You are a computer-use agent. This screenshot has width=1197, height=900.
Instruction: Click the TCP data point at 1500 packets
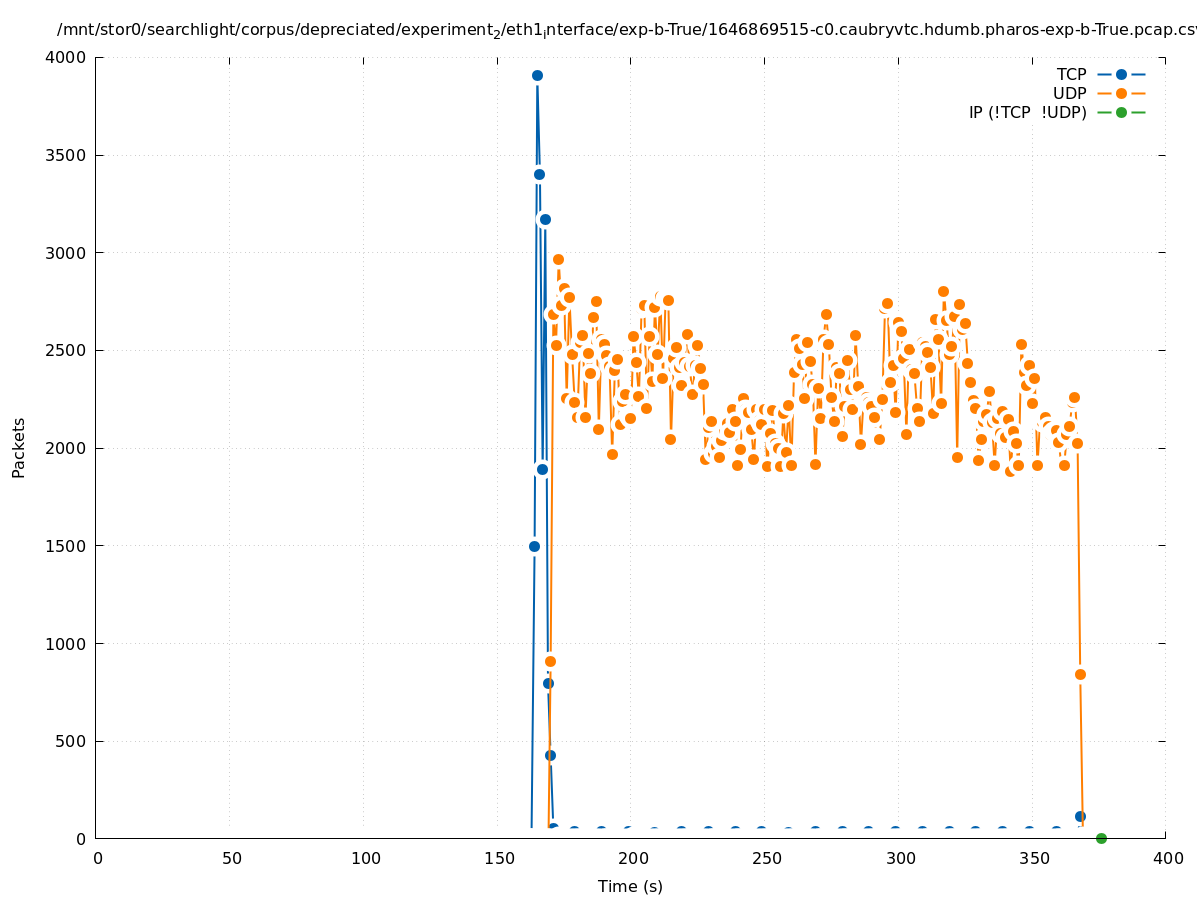coord(534,546)
